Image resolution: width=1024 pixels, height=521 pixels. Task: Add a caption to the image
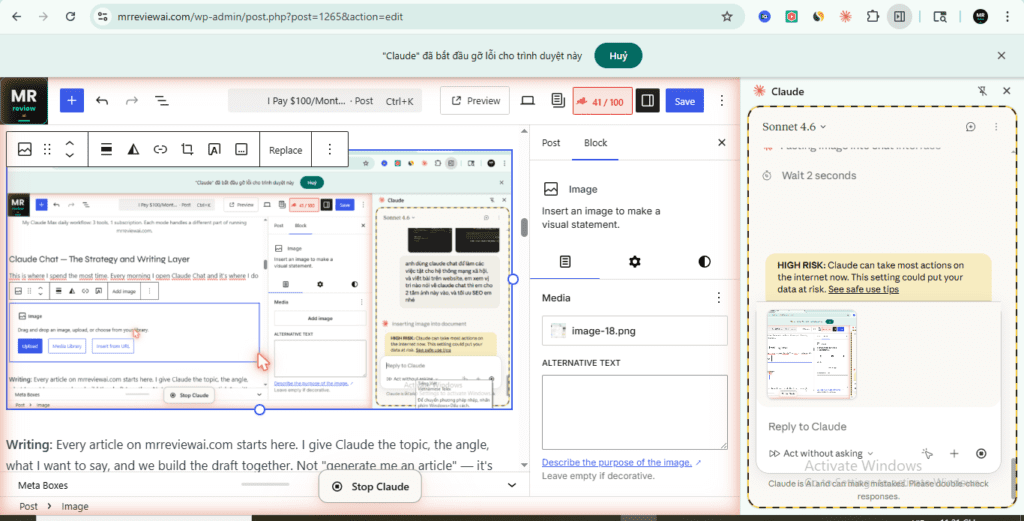pos(241,150)
